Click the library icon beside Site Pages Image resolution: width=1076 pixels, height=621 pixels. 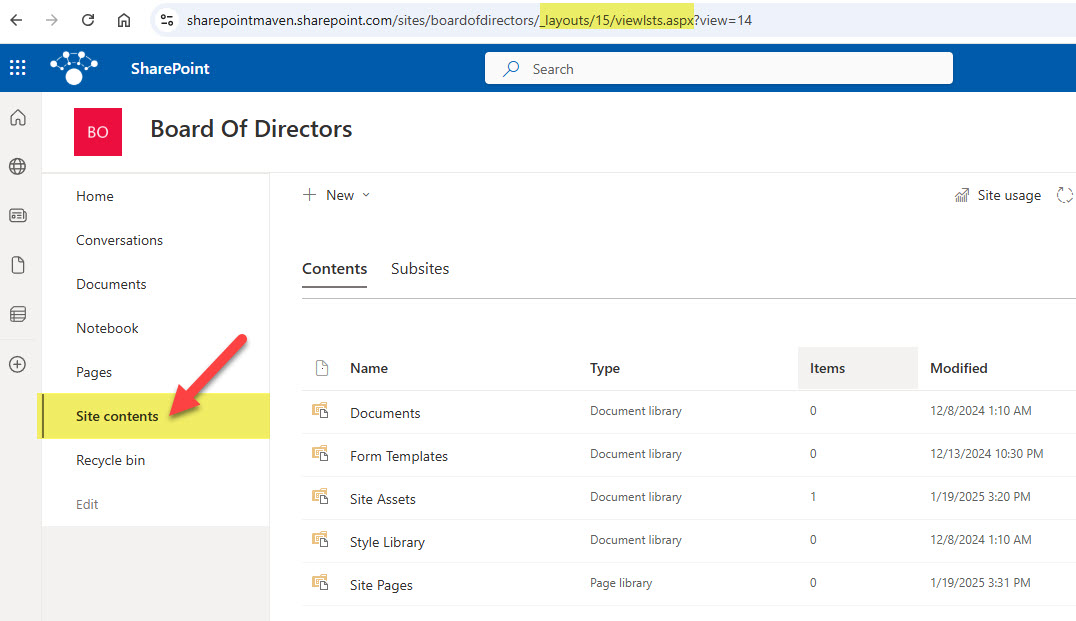click(320, 583)
